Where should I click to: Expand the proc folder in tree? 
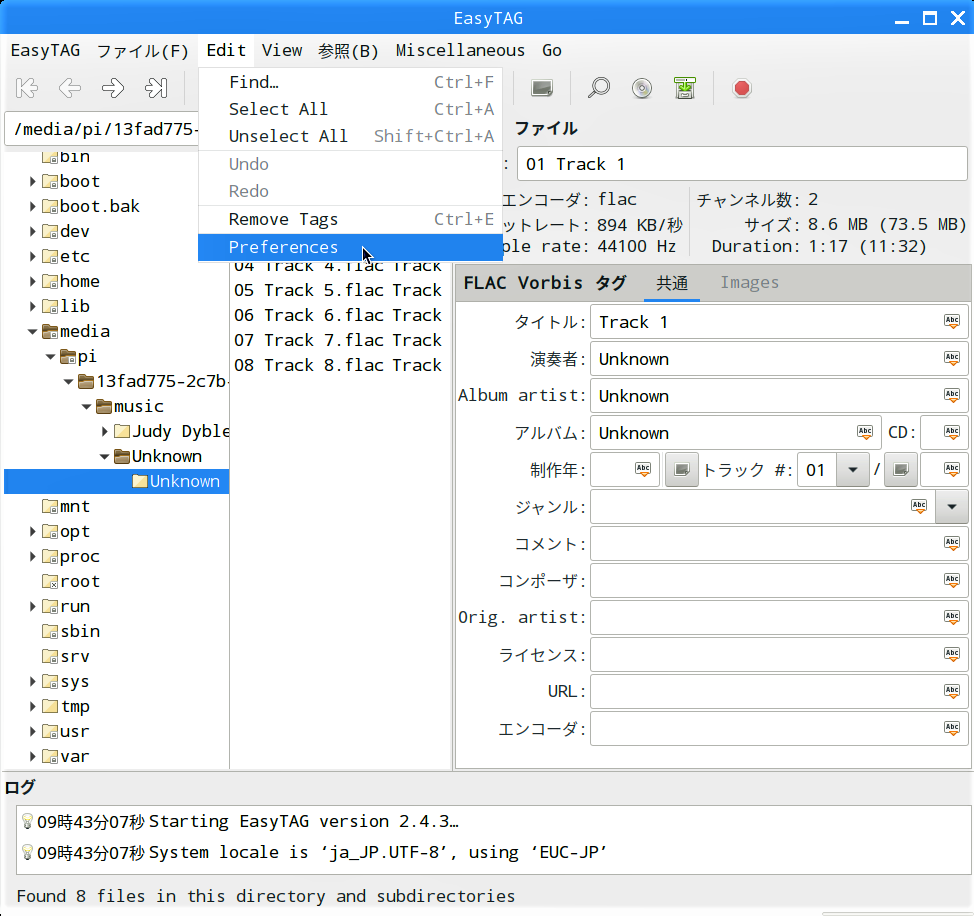[x=32, y=556]
